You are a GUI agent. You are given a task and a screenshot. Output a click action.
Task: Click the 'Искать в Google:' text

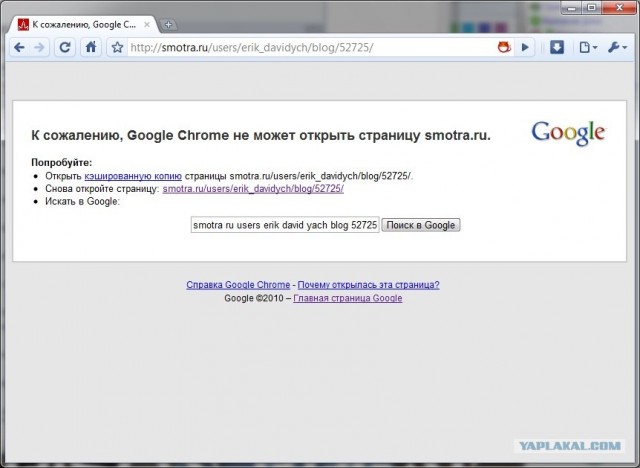click(82, 202)
